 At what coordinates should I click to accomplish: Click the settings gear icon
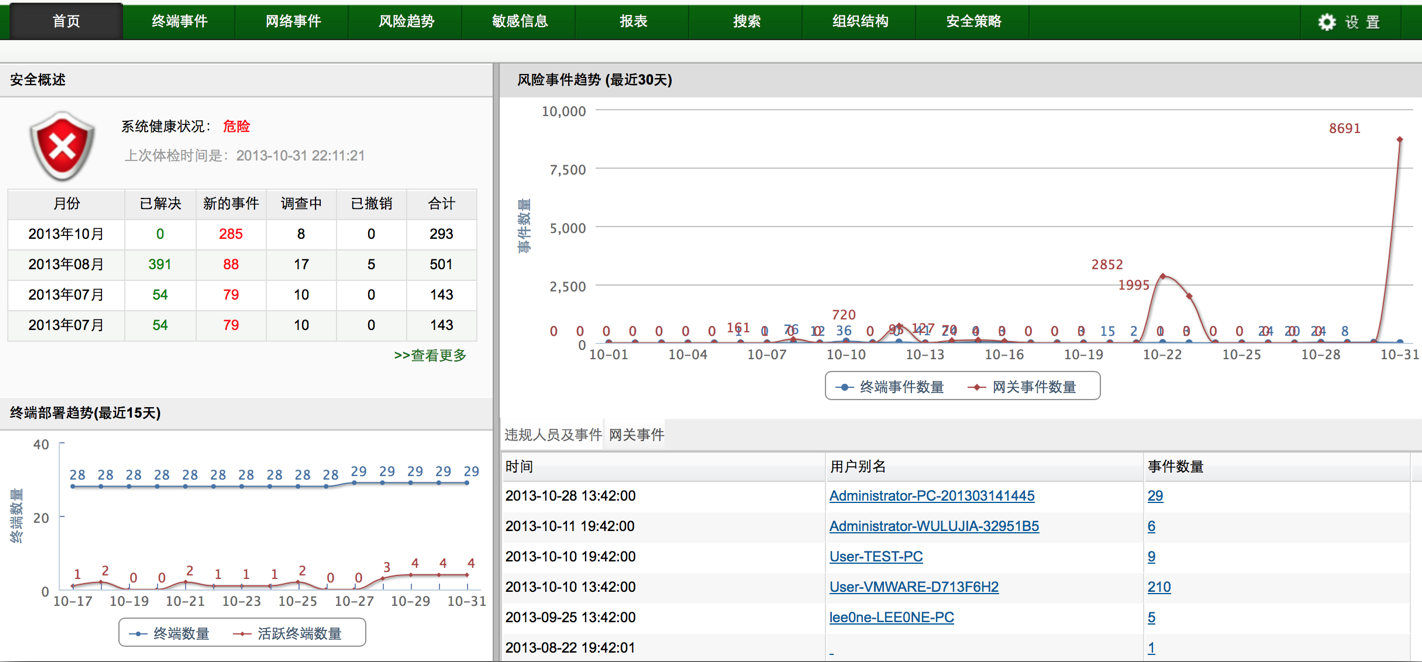click(x=1326, y=22)
